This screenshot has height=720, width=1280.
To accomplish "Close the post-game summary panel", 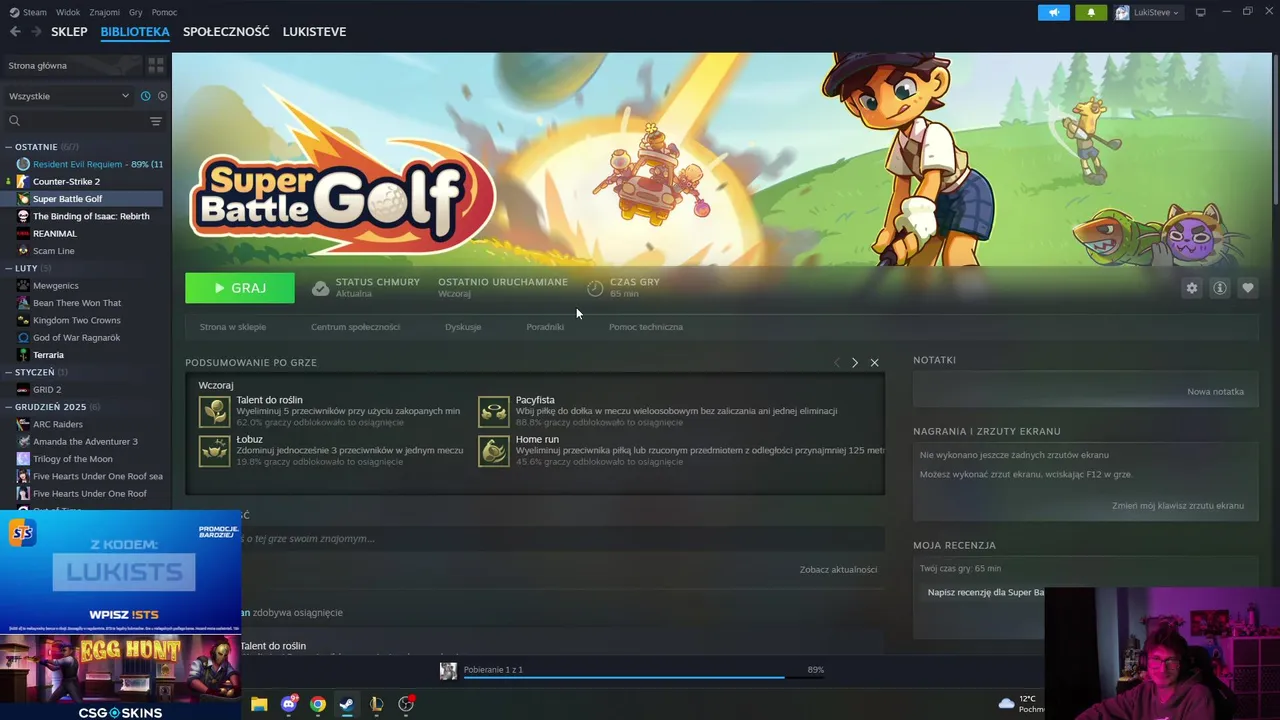I will (874, 362).
